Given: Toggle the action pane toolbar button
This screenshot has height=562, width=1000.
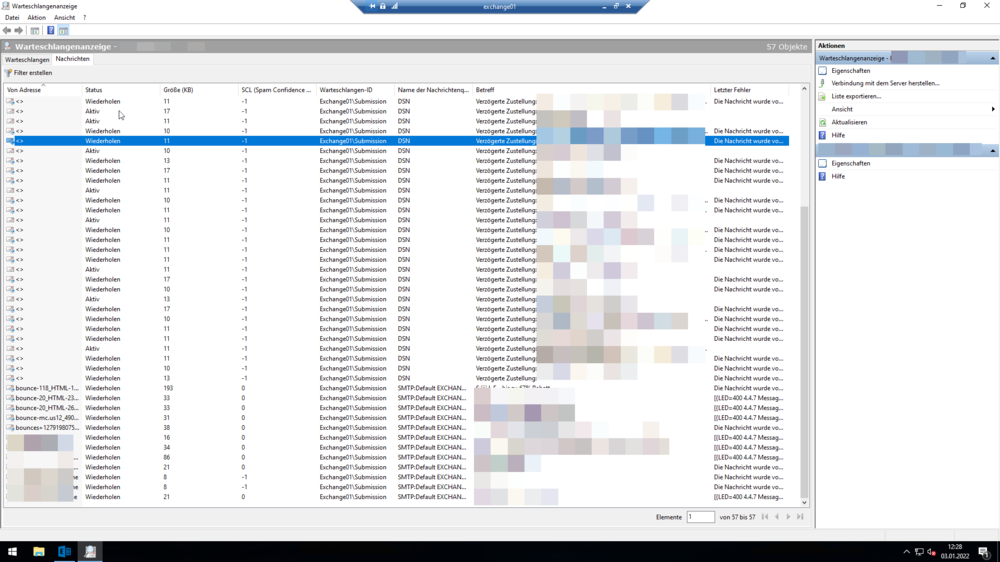Looking at the screenshot, I should pos(63,31).
